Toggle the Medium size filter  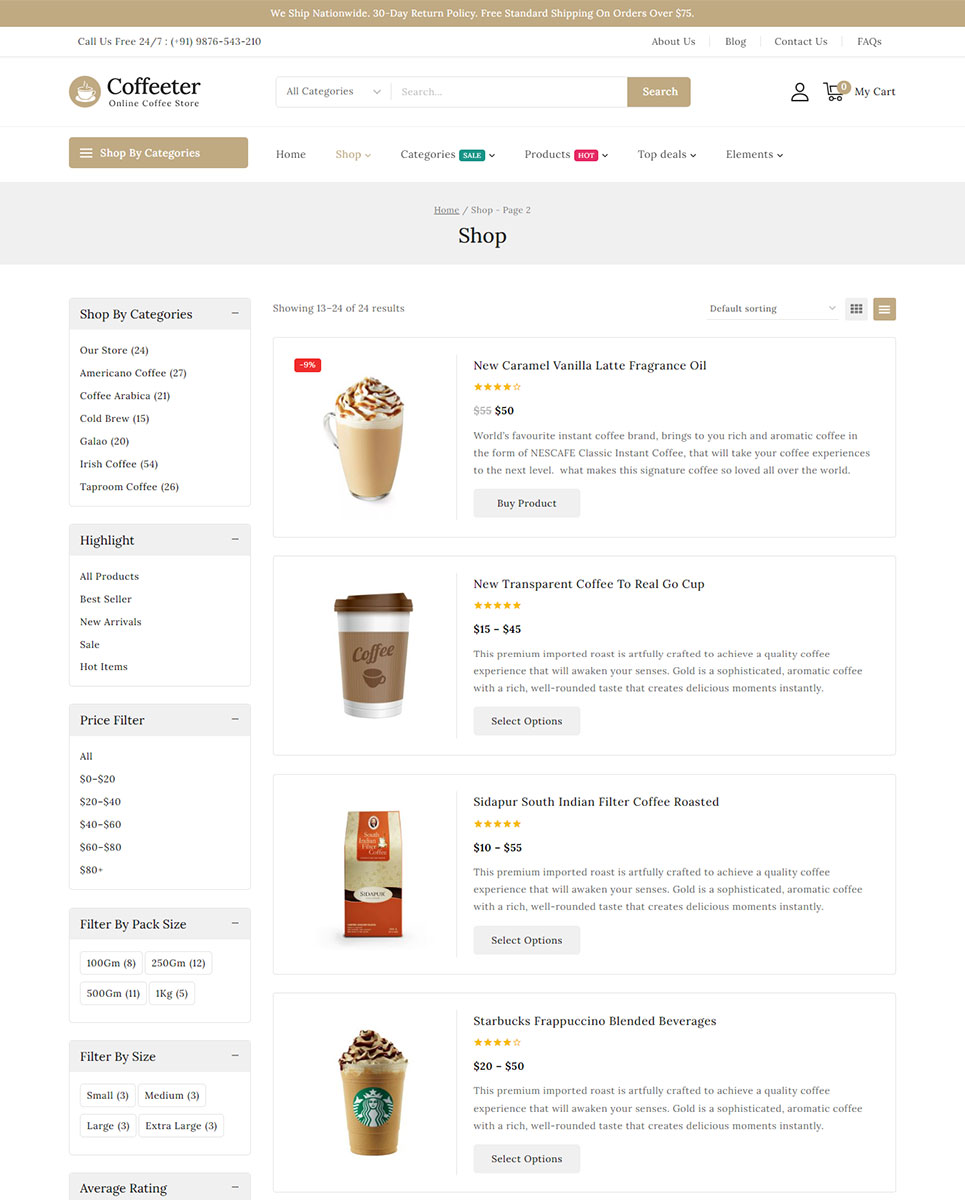[x=171, y=1096]
